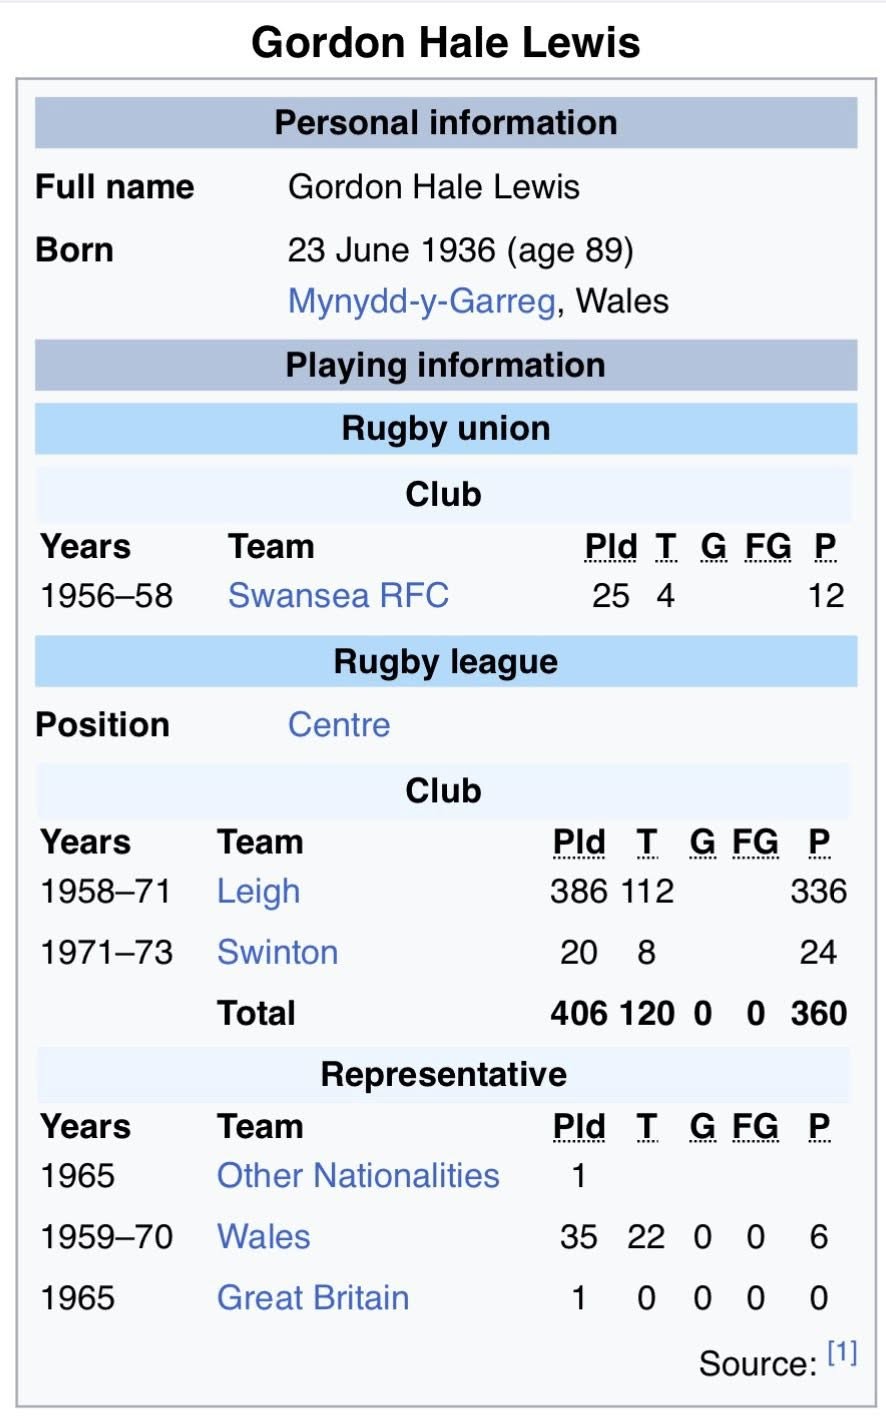This screenshot has height=1416, width=886.
Task: Click the total points value 360
Action: point(818,1014)
